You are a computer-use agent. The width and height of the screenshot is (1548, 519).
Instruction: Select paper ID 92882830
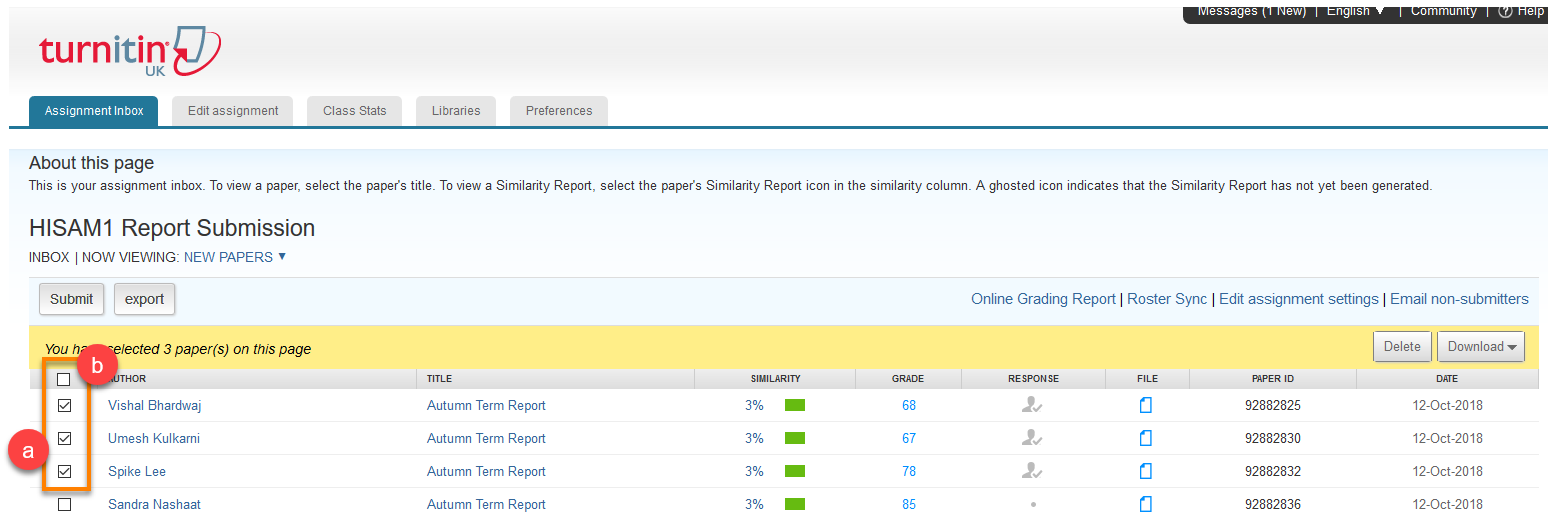pyautogui.click(x=1273, y=438)
